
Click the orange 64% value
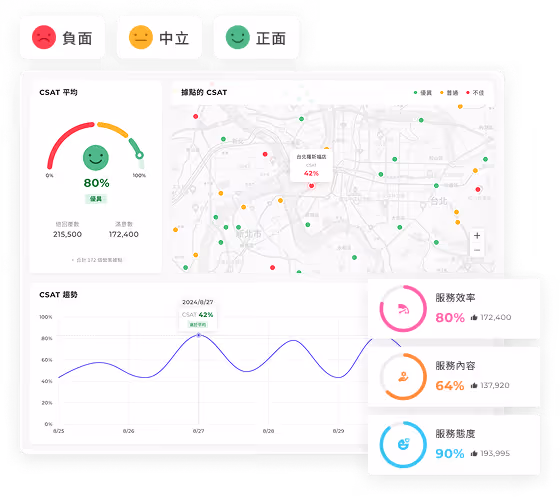click(450, 386)
